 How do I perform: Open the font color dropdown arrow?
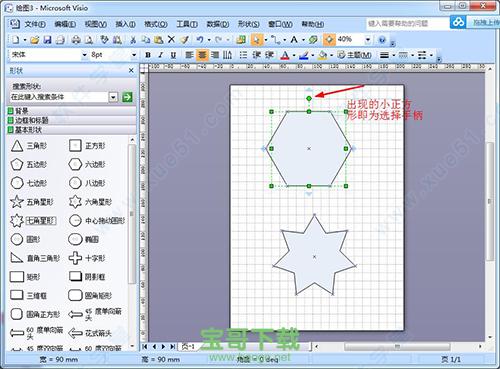pos(294,55)
